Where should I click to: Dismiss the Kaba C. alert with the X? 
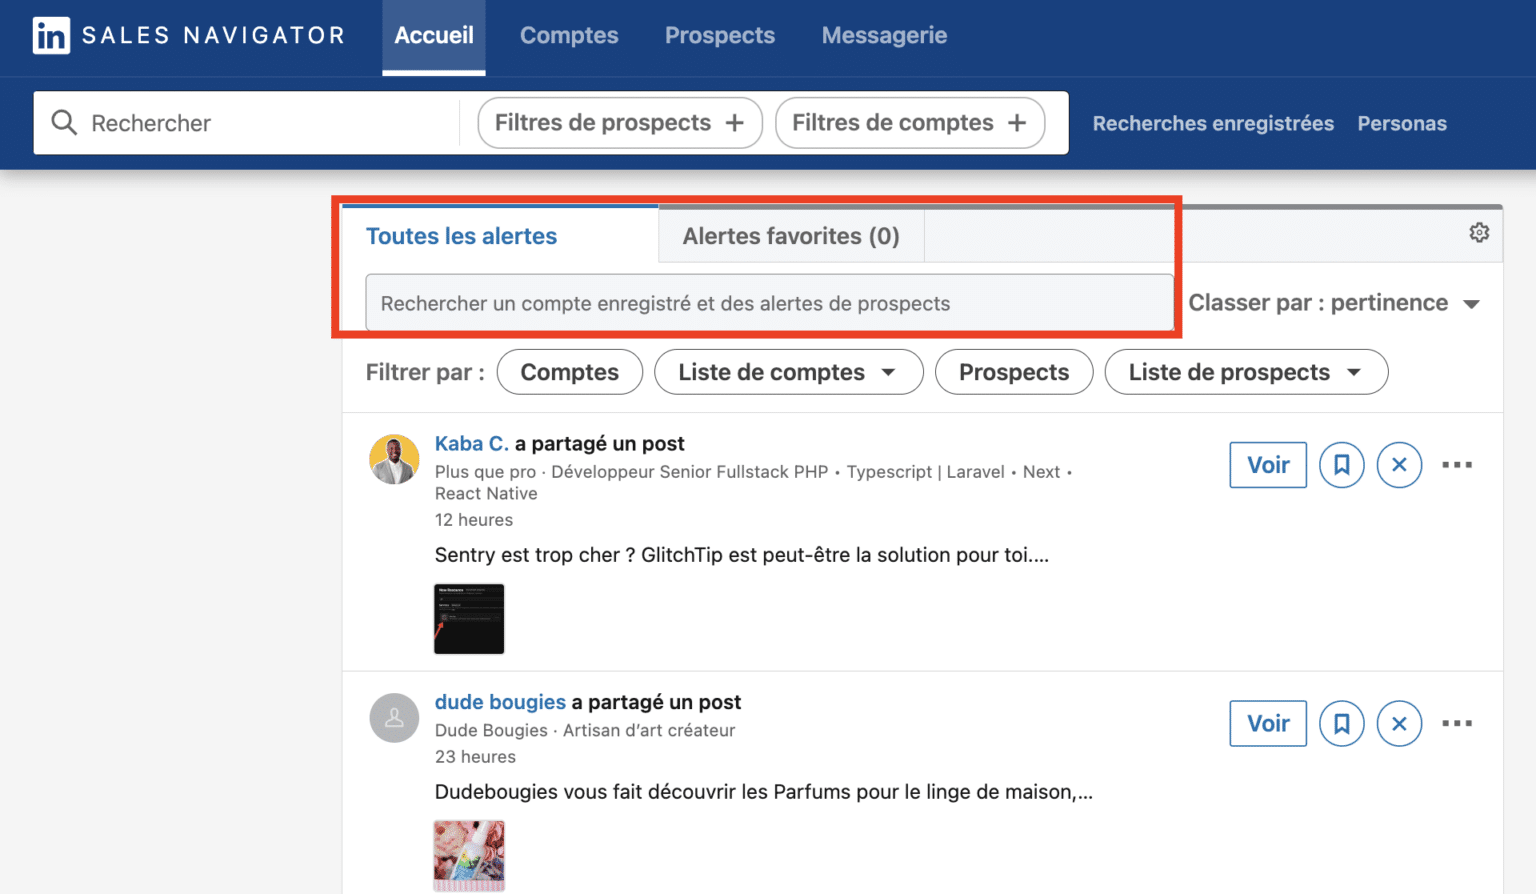click(x=1399, y=465)
